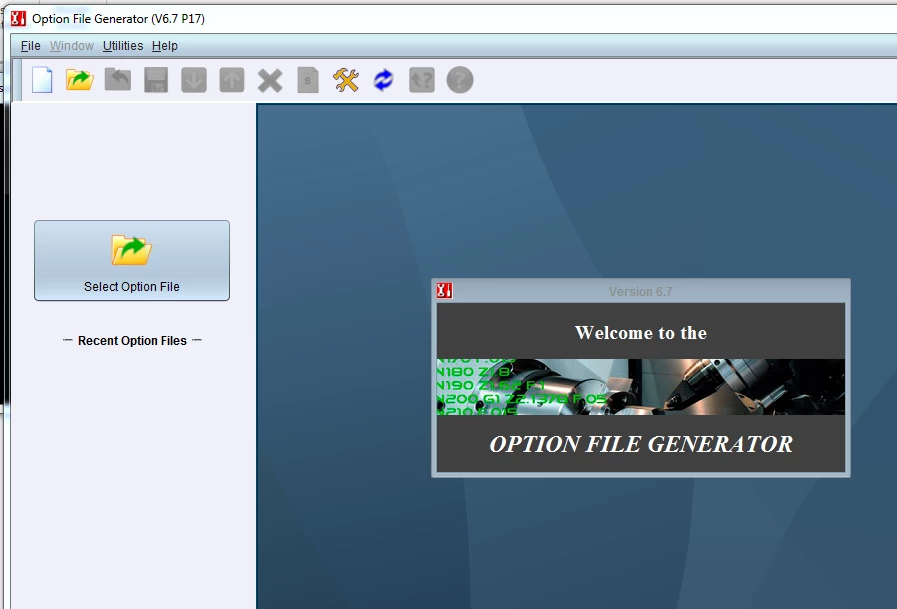Click the context help question toolbar icon
This screenshot has height=609, width=897.
coord(422,80)
